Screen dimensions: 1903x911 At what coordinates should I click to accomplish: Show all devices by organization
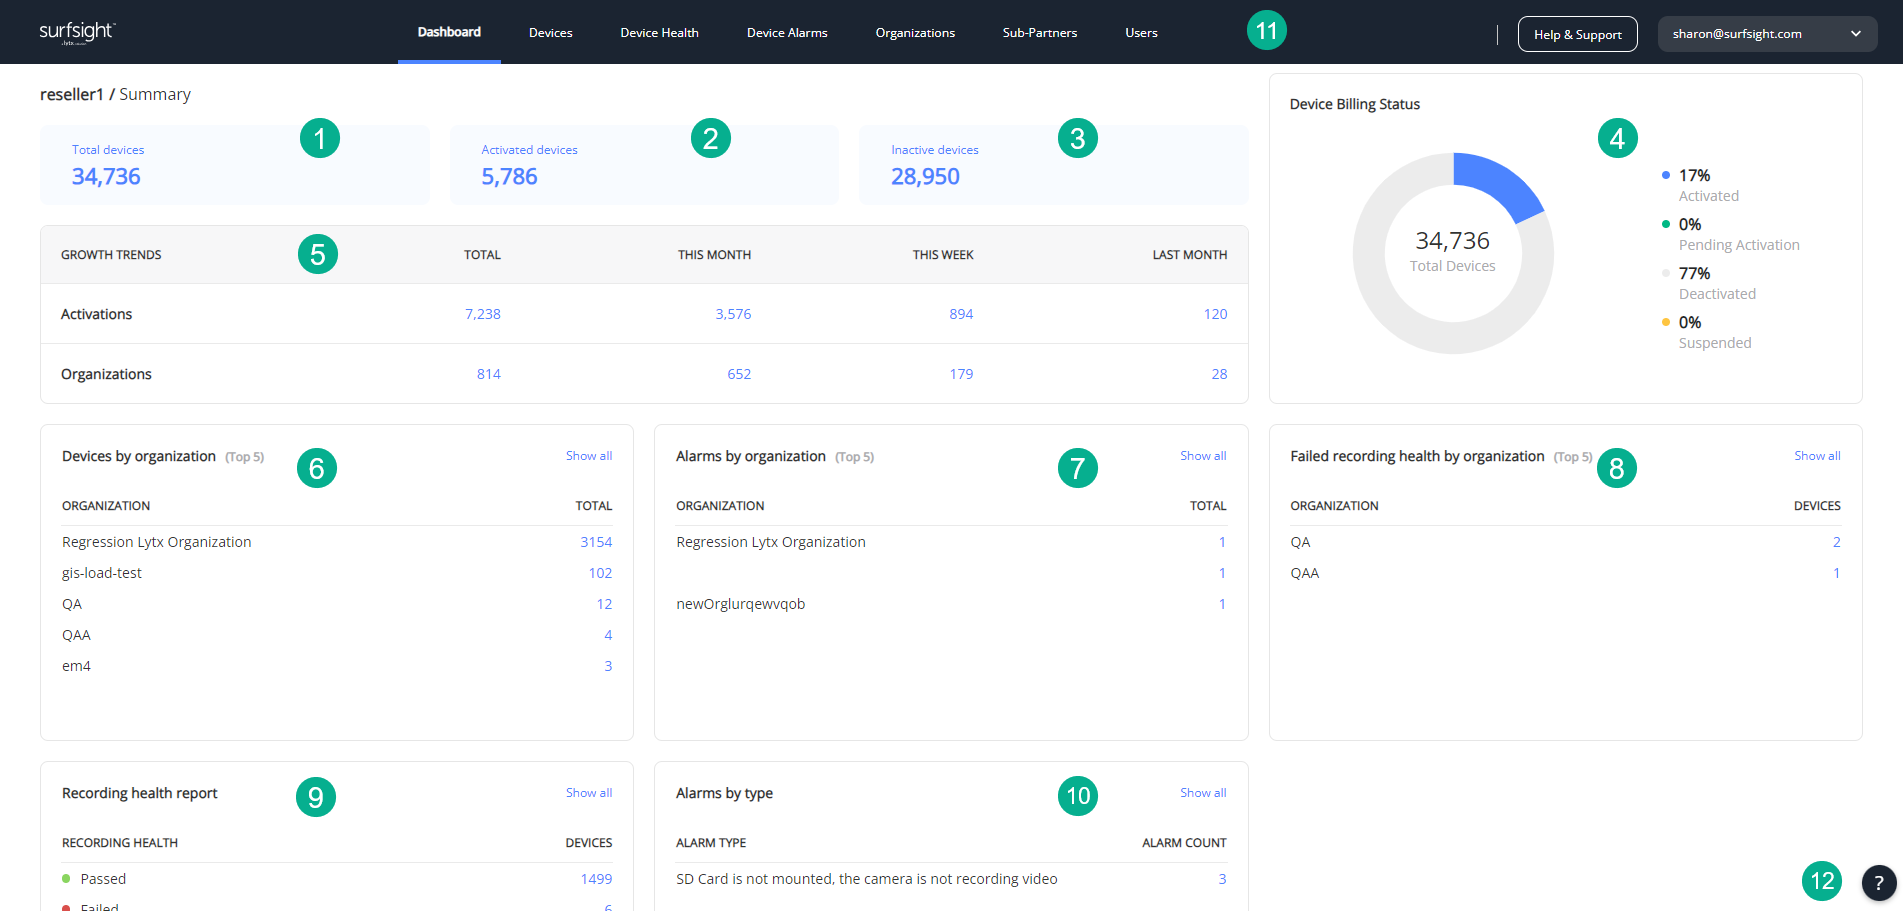(589, 456)
